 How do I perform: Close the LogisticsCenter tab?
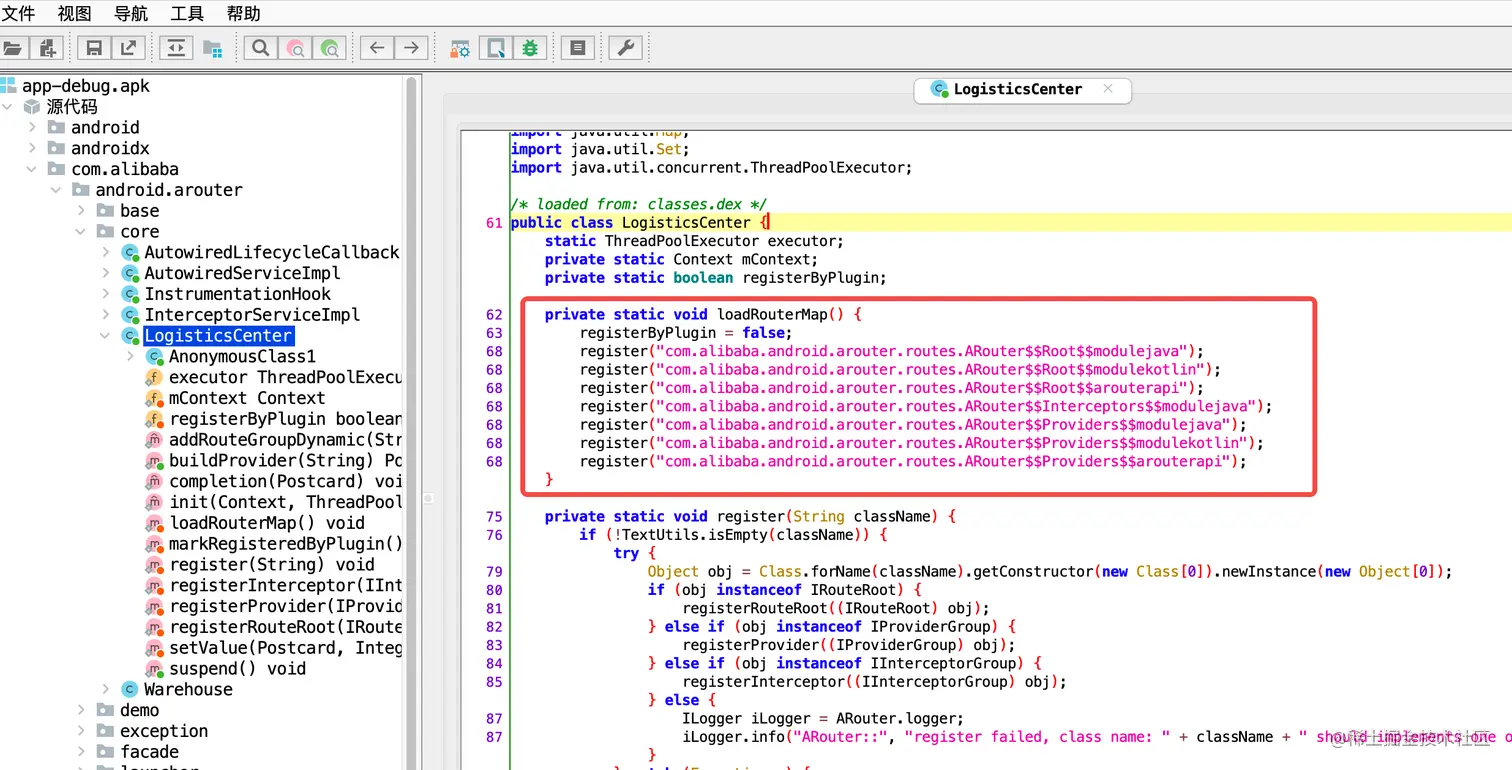pos(1108,88)
